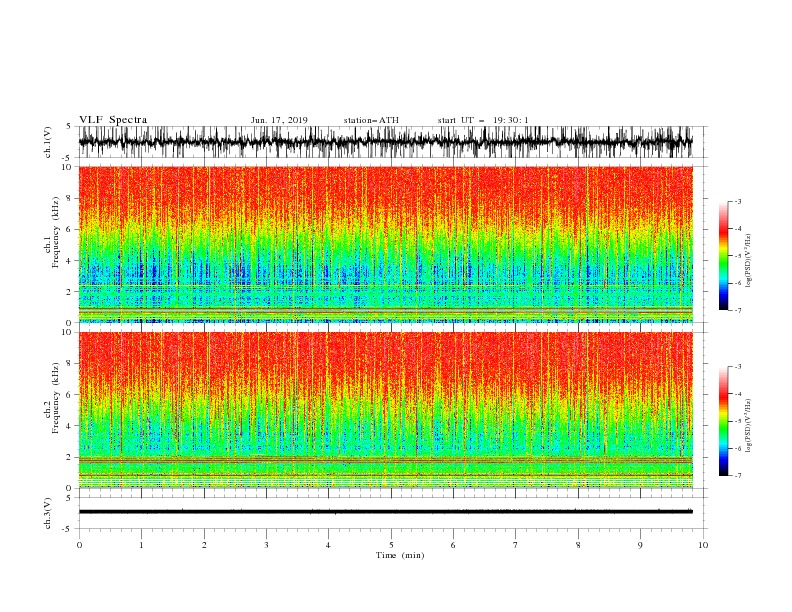Click the ch.3 voltage waveform trace

(385, 512)
